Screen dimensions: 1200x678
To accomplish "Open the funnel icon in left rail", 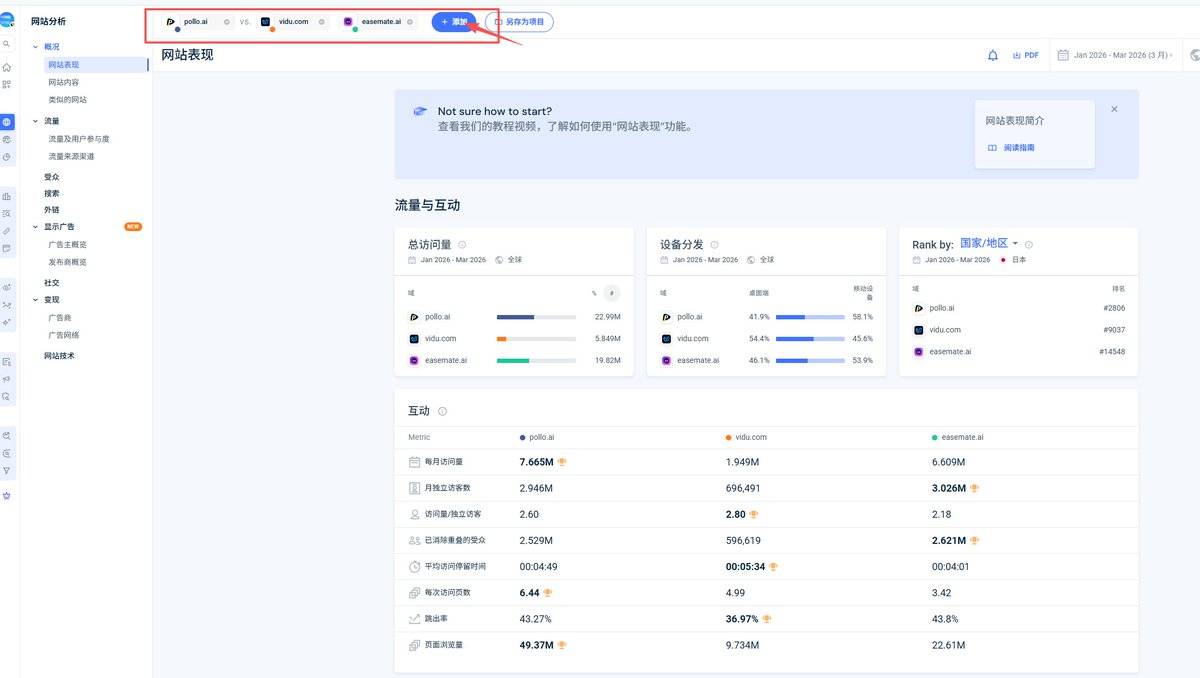I will (x=7, y=470).
